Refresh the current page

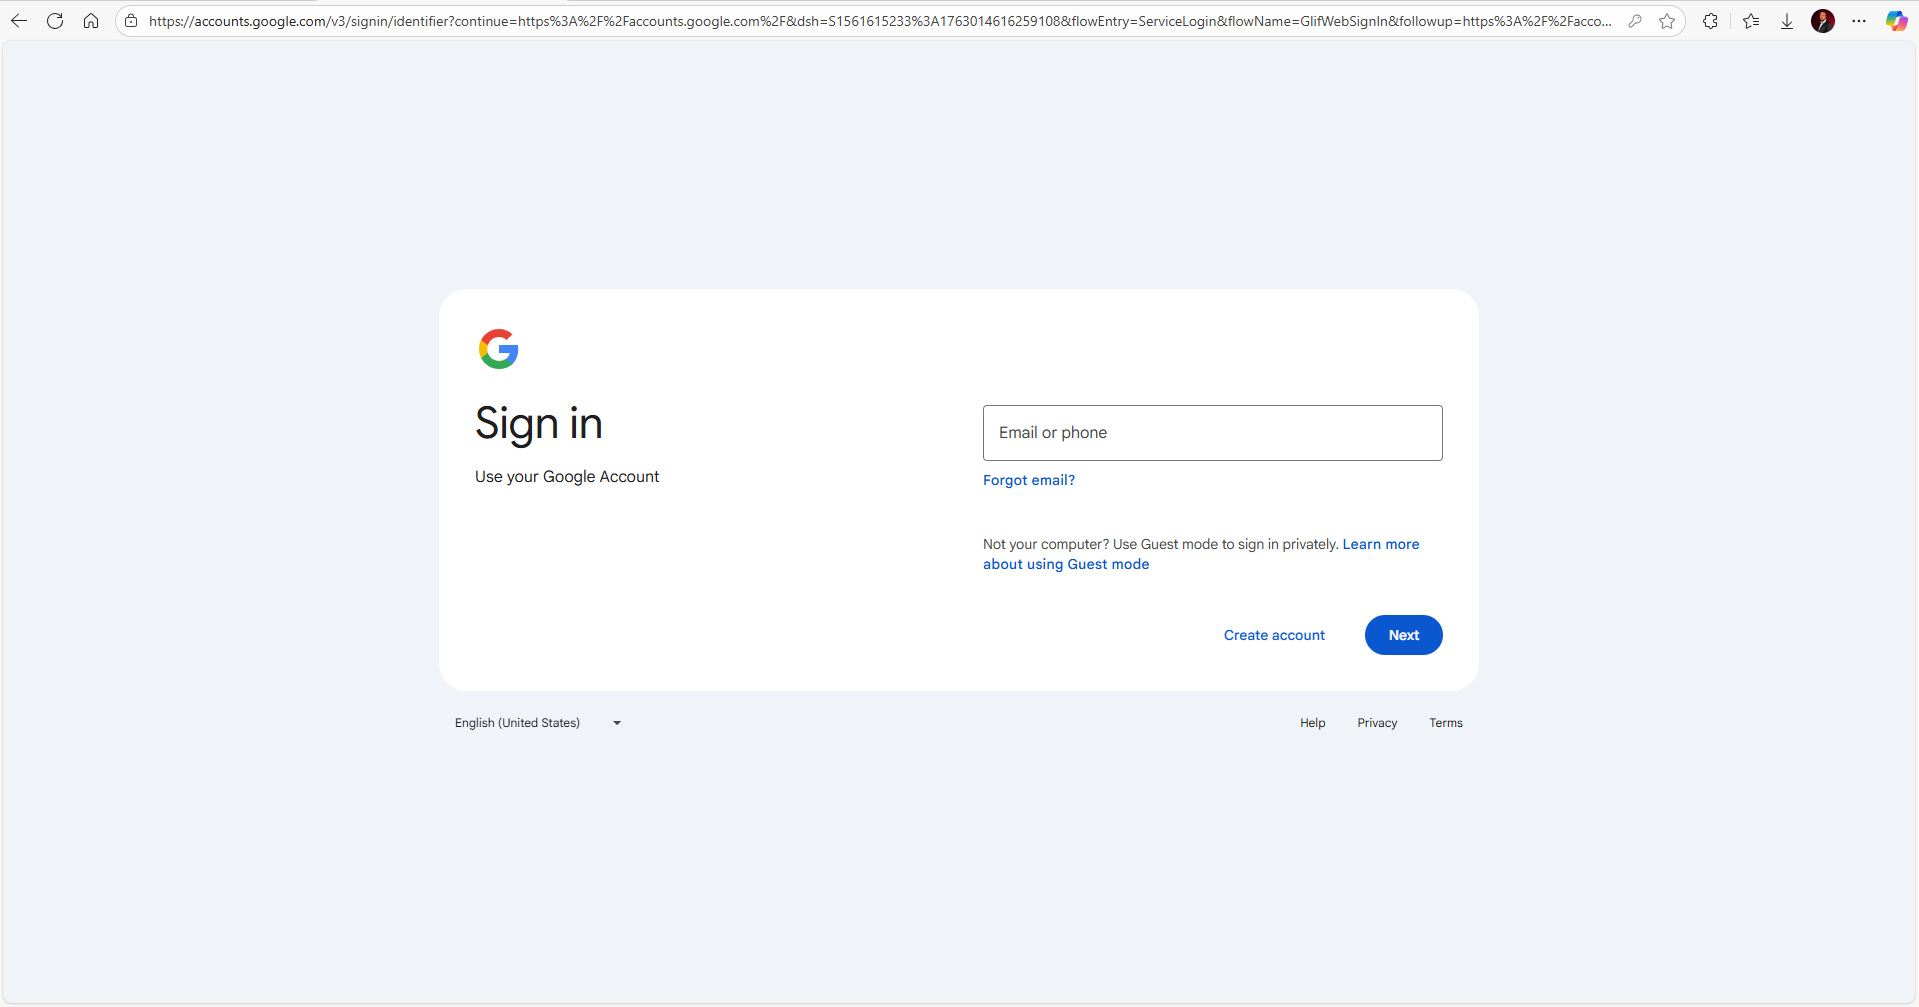[55, 21]
